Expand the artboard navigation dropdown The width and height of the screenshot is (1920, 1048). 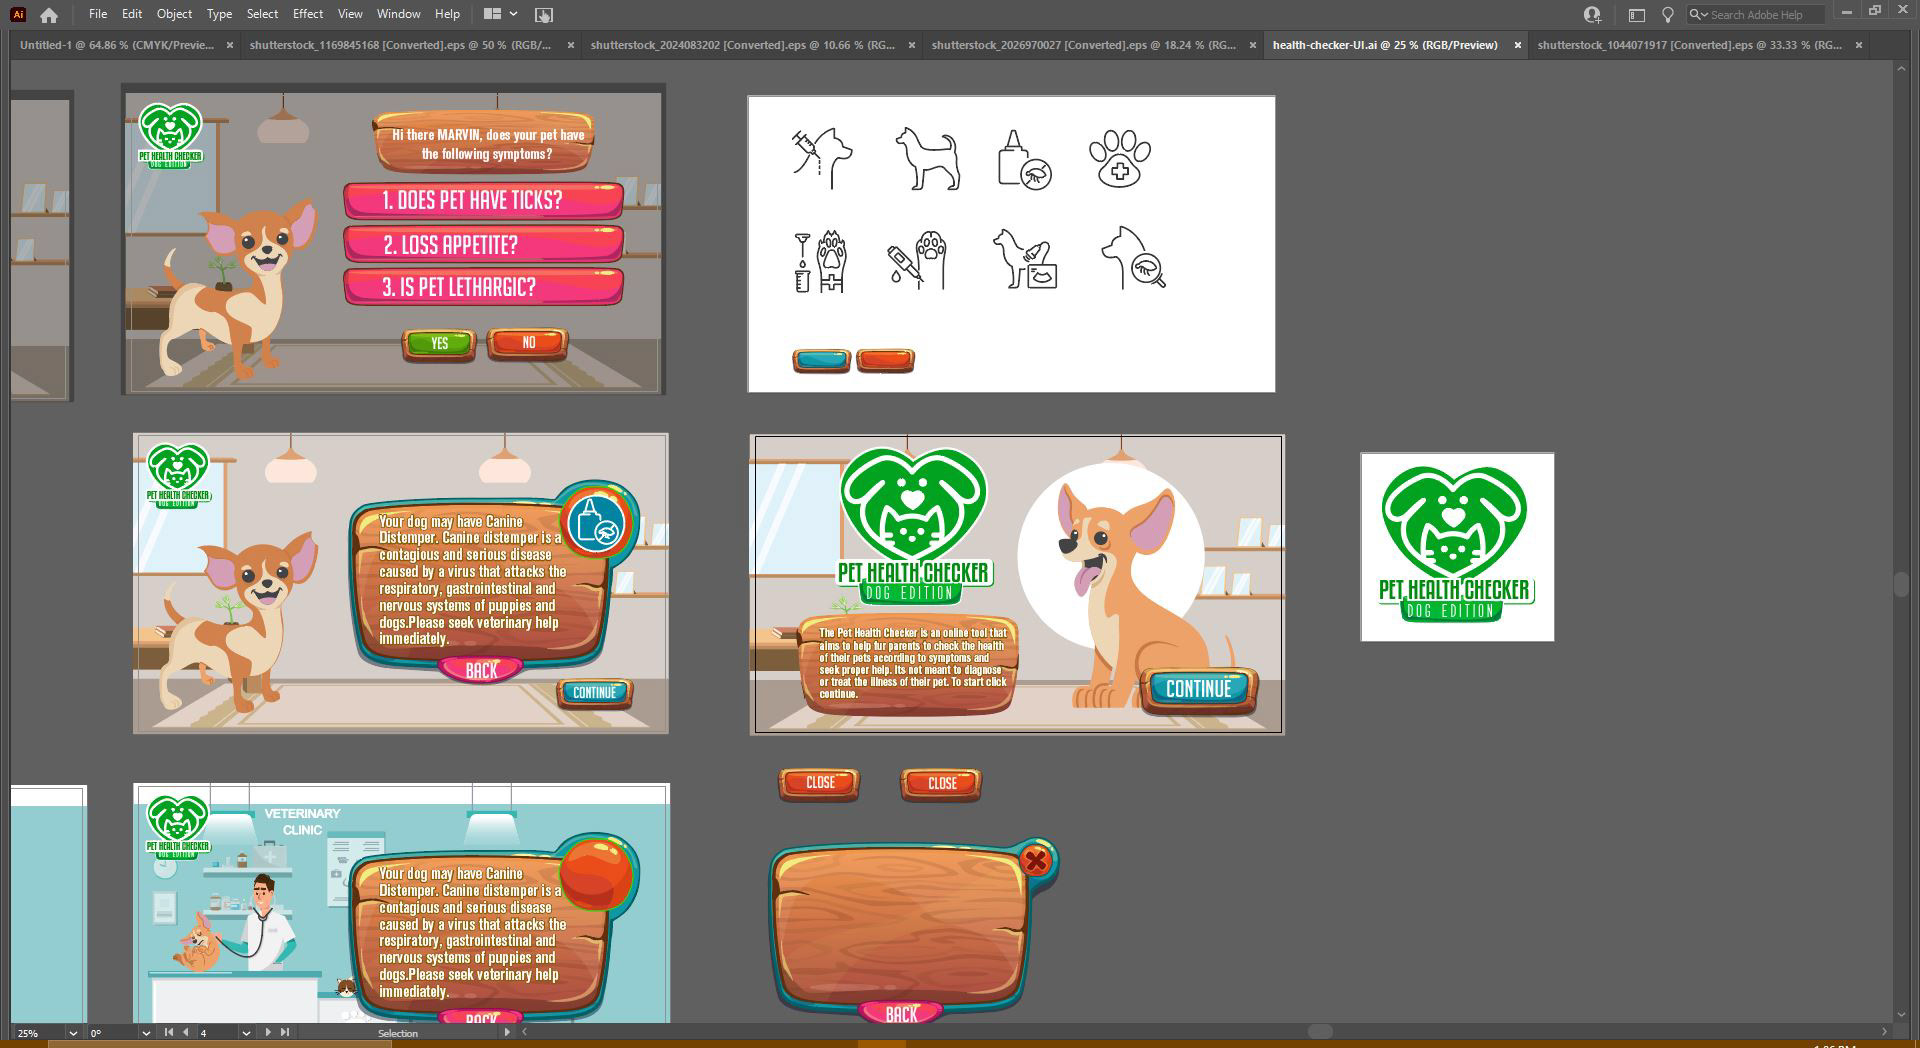[246, 1033]
